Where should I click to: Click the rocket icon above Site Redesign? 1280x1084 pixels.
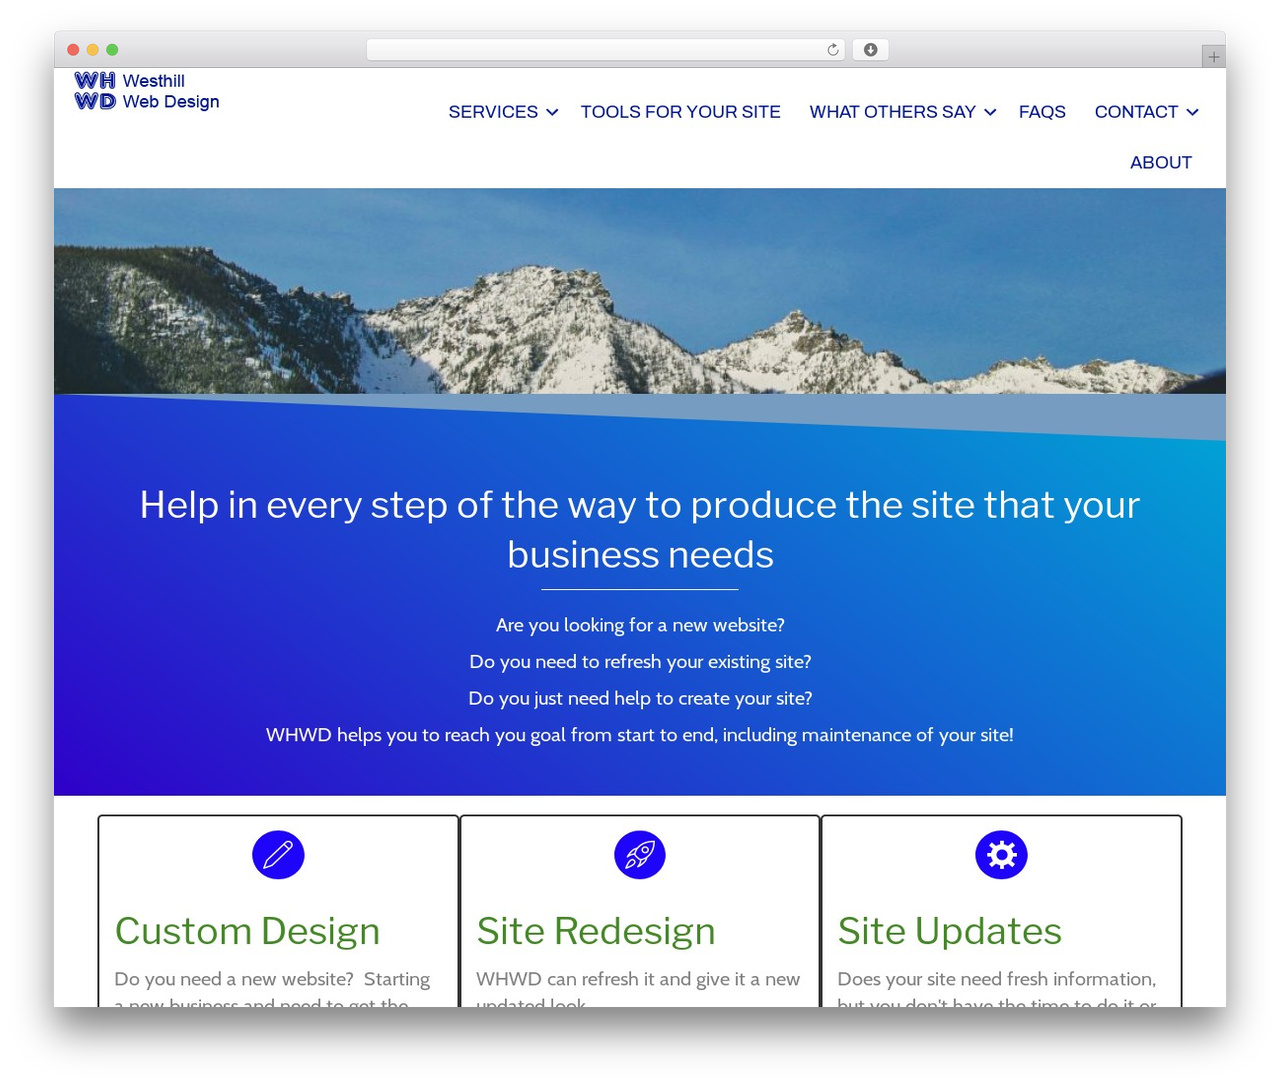click(640, 855)
